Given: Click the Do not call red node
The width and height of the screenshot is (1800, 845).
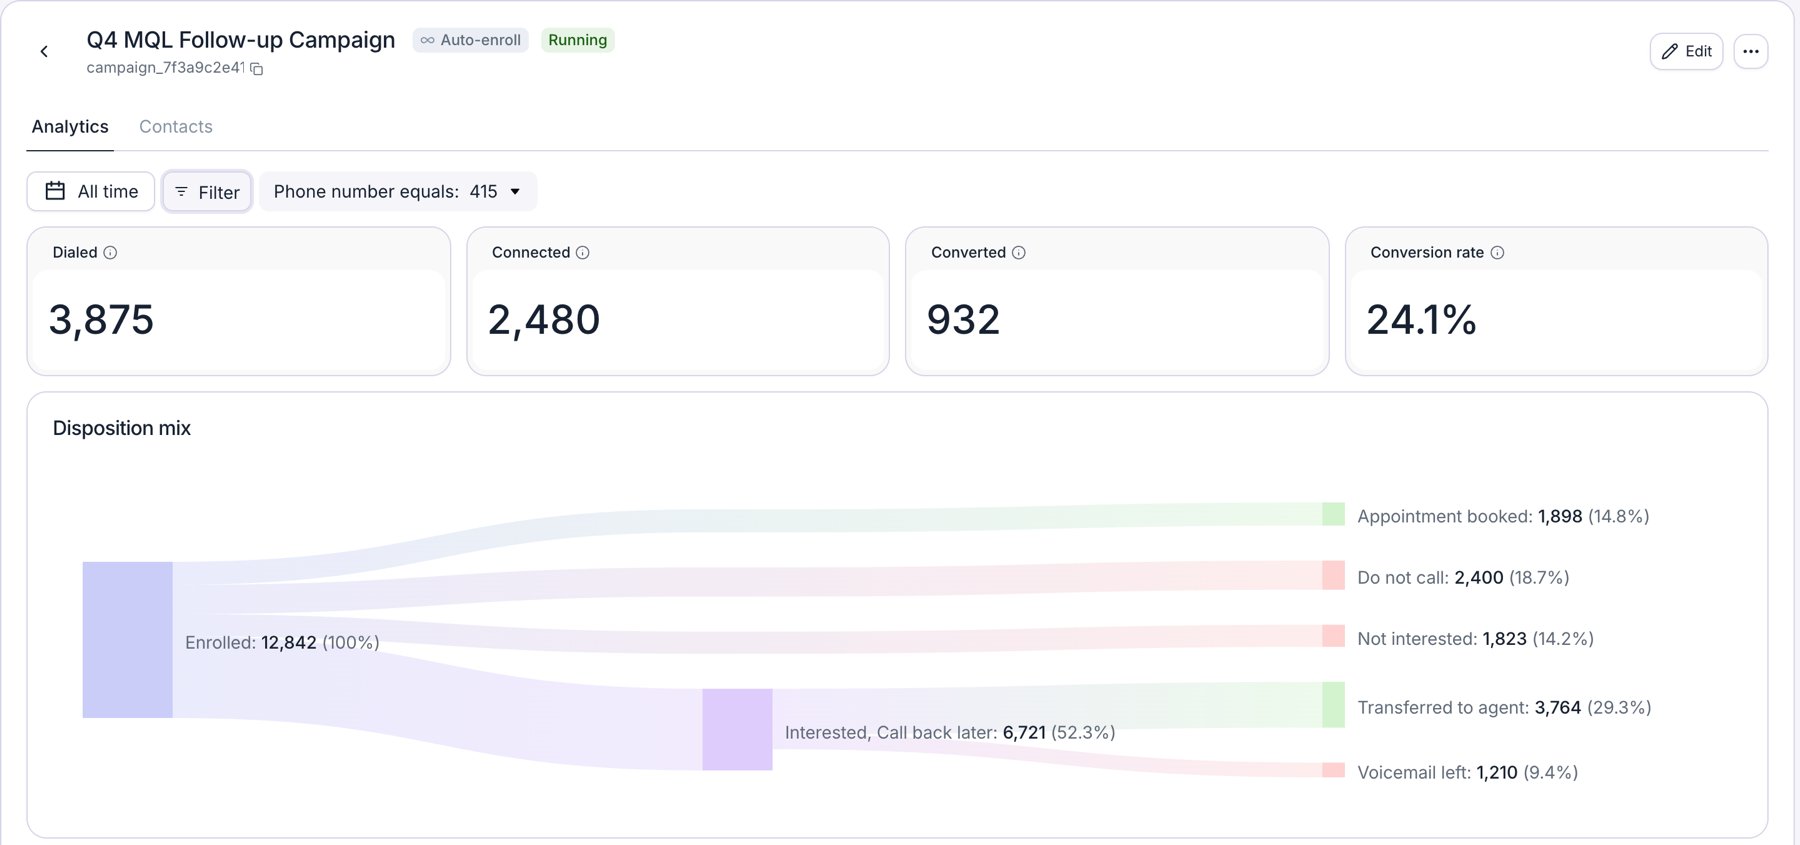Looking at the screenshot, I should (x=1333, y=575).
